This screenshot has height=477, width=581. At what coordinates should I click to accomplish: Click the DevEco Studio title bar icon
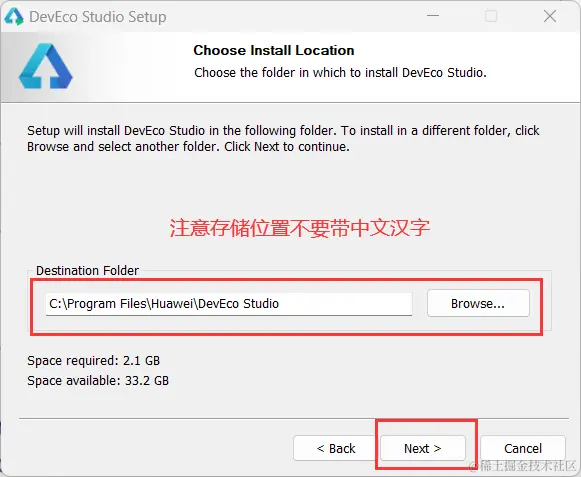pyautogui.click(x=14, y=17)
